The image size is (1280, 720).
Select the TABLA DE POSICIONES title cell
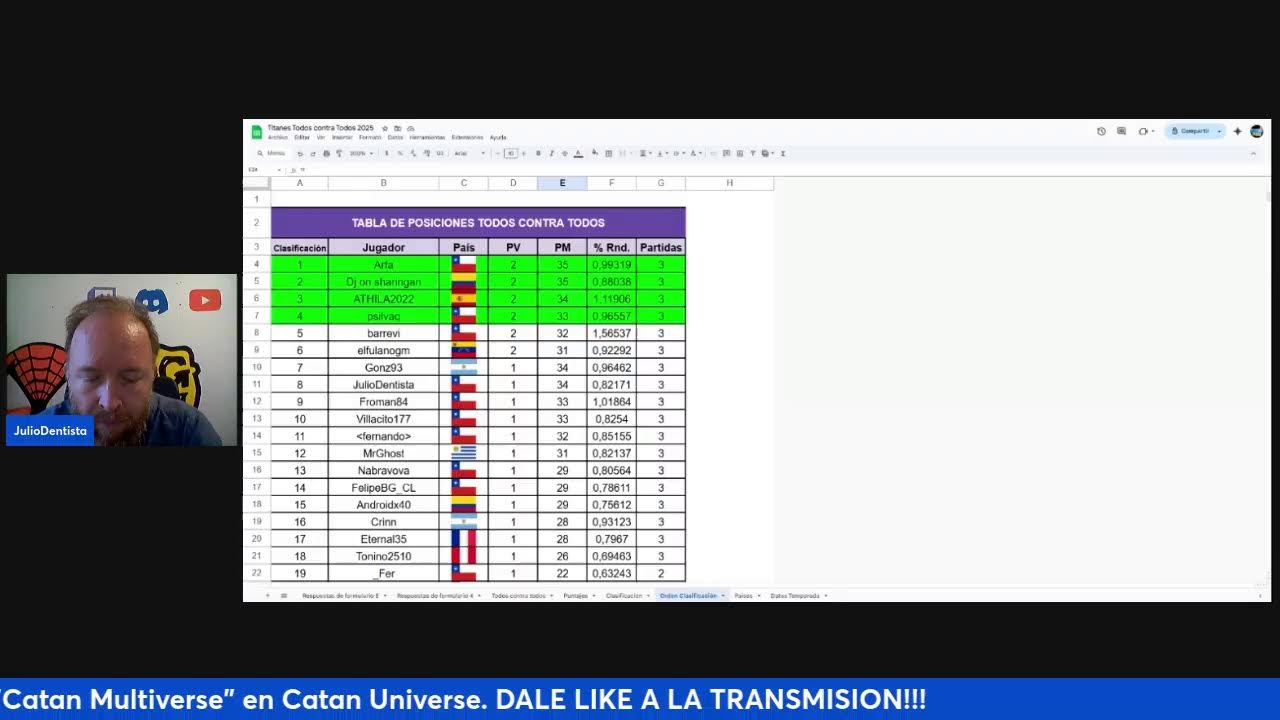(x=478, y=222)
